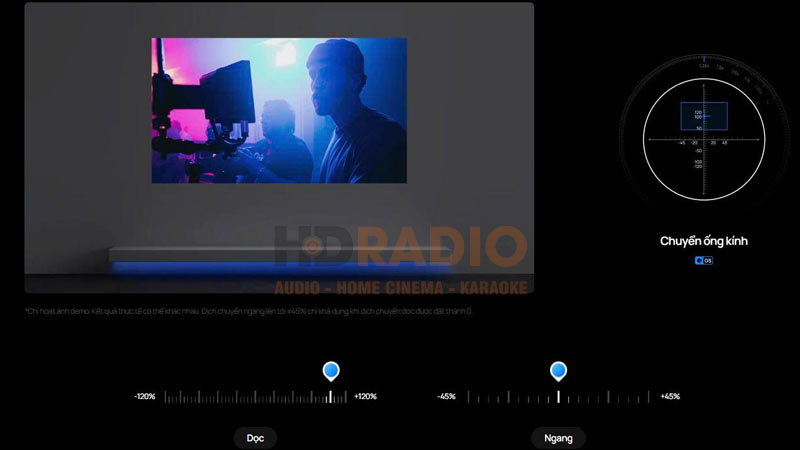
Task: Click the demo disclaimer footnote text
Action: pyautogui.click(x=248, y=312)
